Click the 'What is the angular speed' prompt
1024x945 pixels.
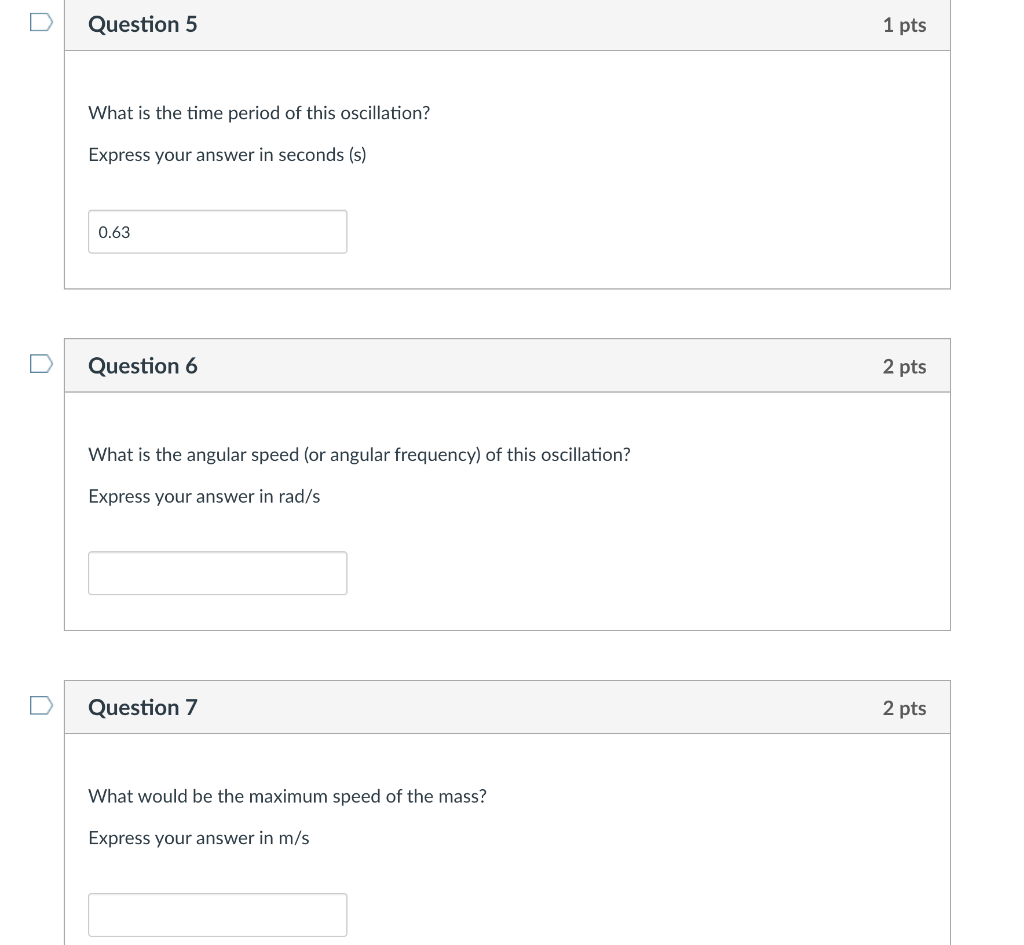[359, 455]
